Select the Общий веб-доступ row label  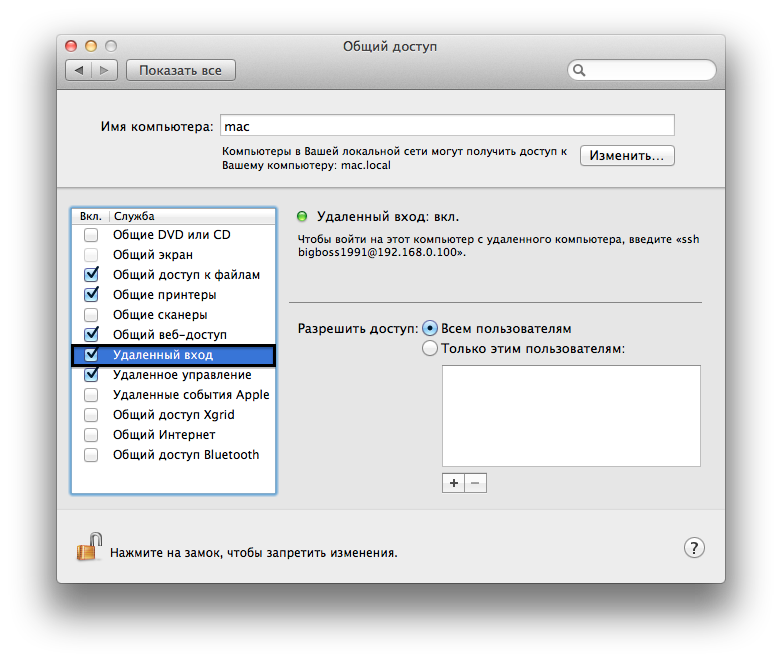(x=170, y=335)
